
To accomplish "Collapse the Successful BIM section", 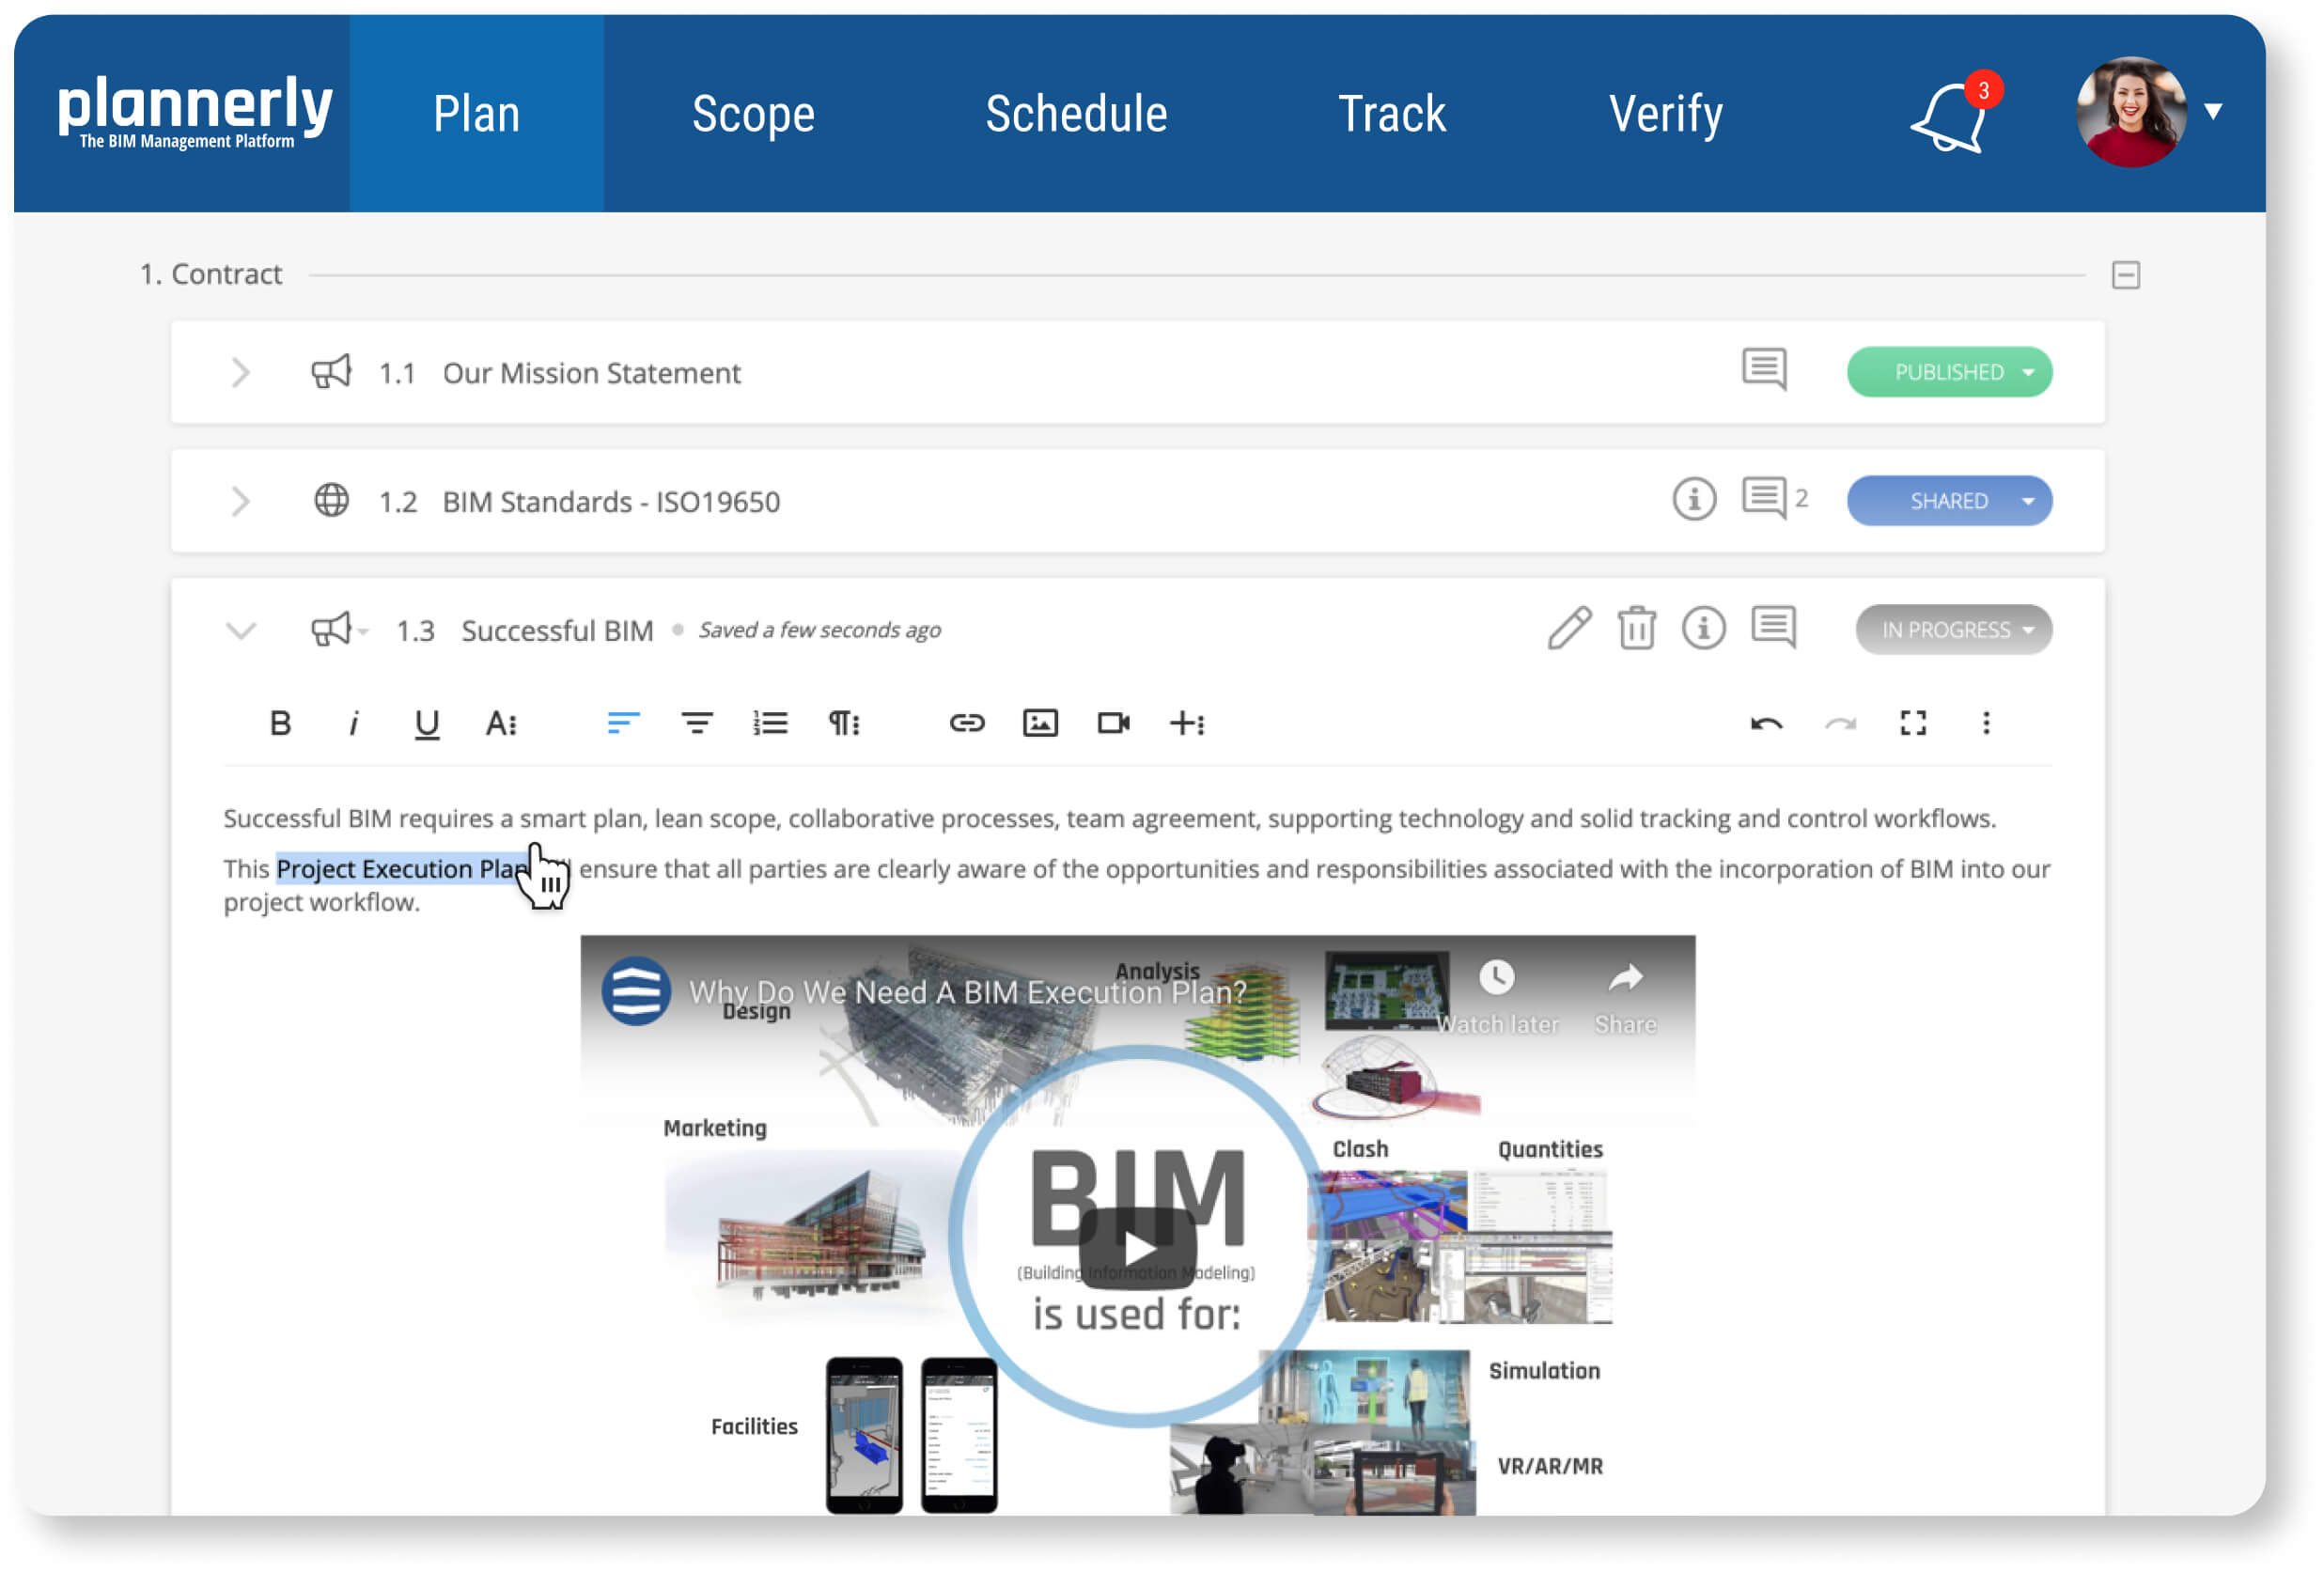I will (241, 630).
